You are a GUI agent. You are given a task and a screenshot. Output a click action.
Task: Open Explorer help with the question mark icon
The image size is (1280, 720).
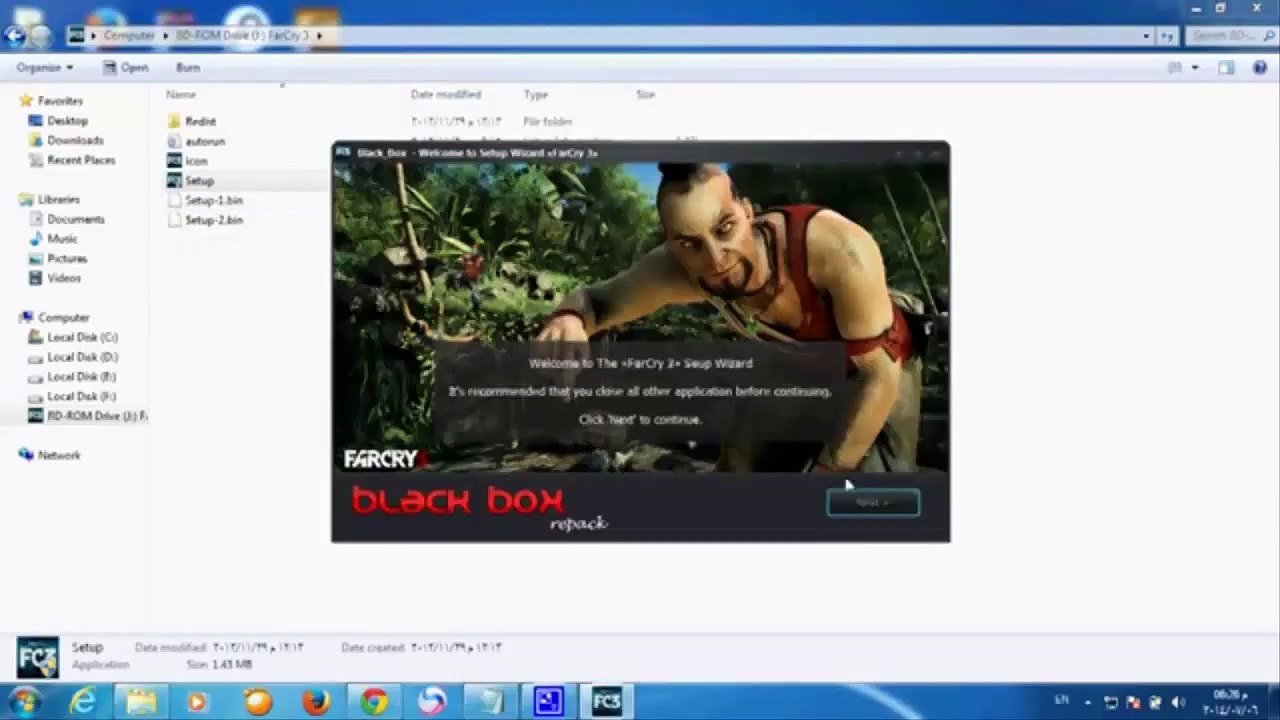[x=1258, y=67]
